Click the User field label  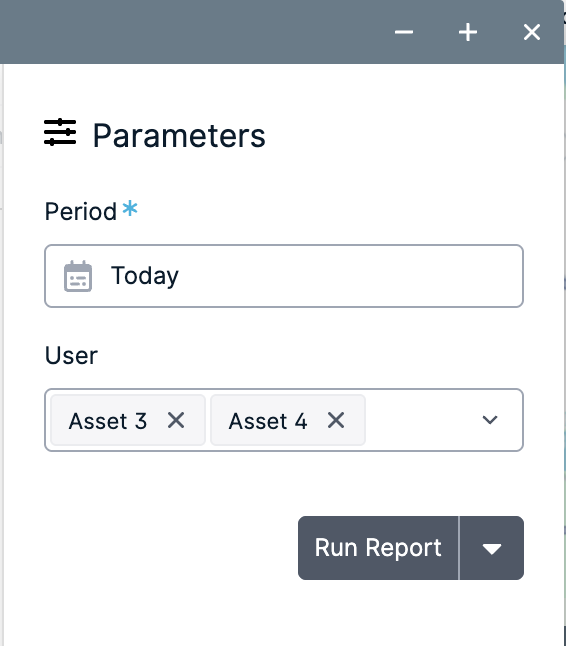click(x=71, y=356)
